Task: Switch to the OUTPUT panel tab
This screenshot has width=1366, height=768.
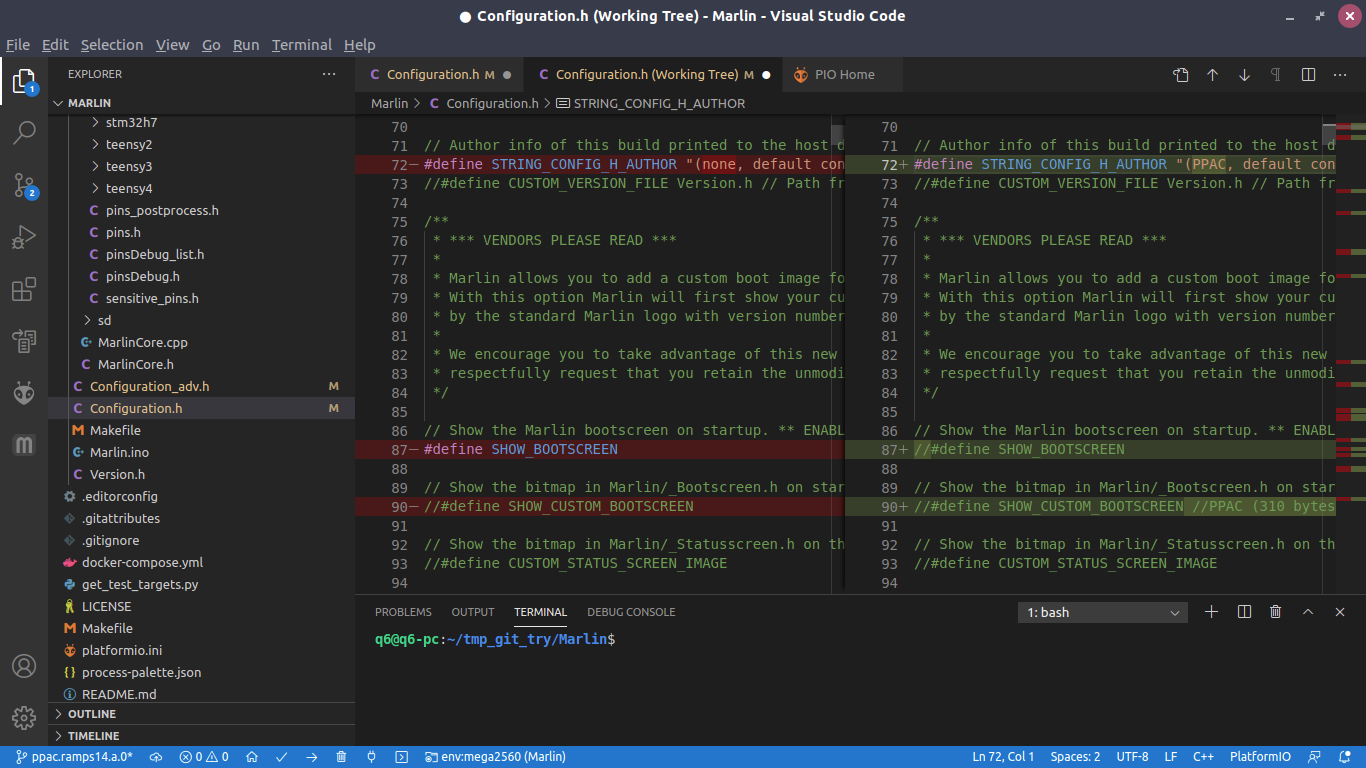Action: [473, 612]
